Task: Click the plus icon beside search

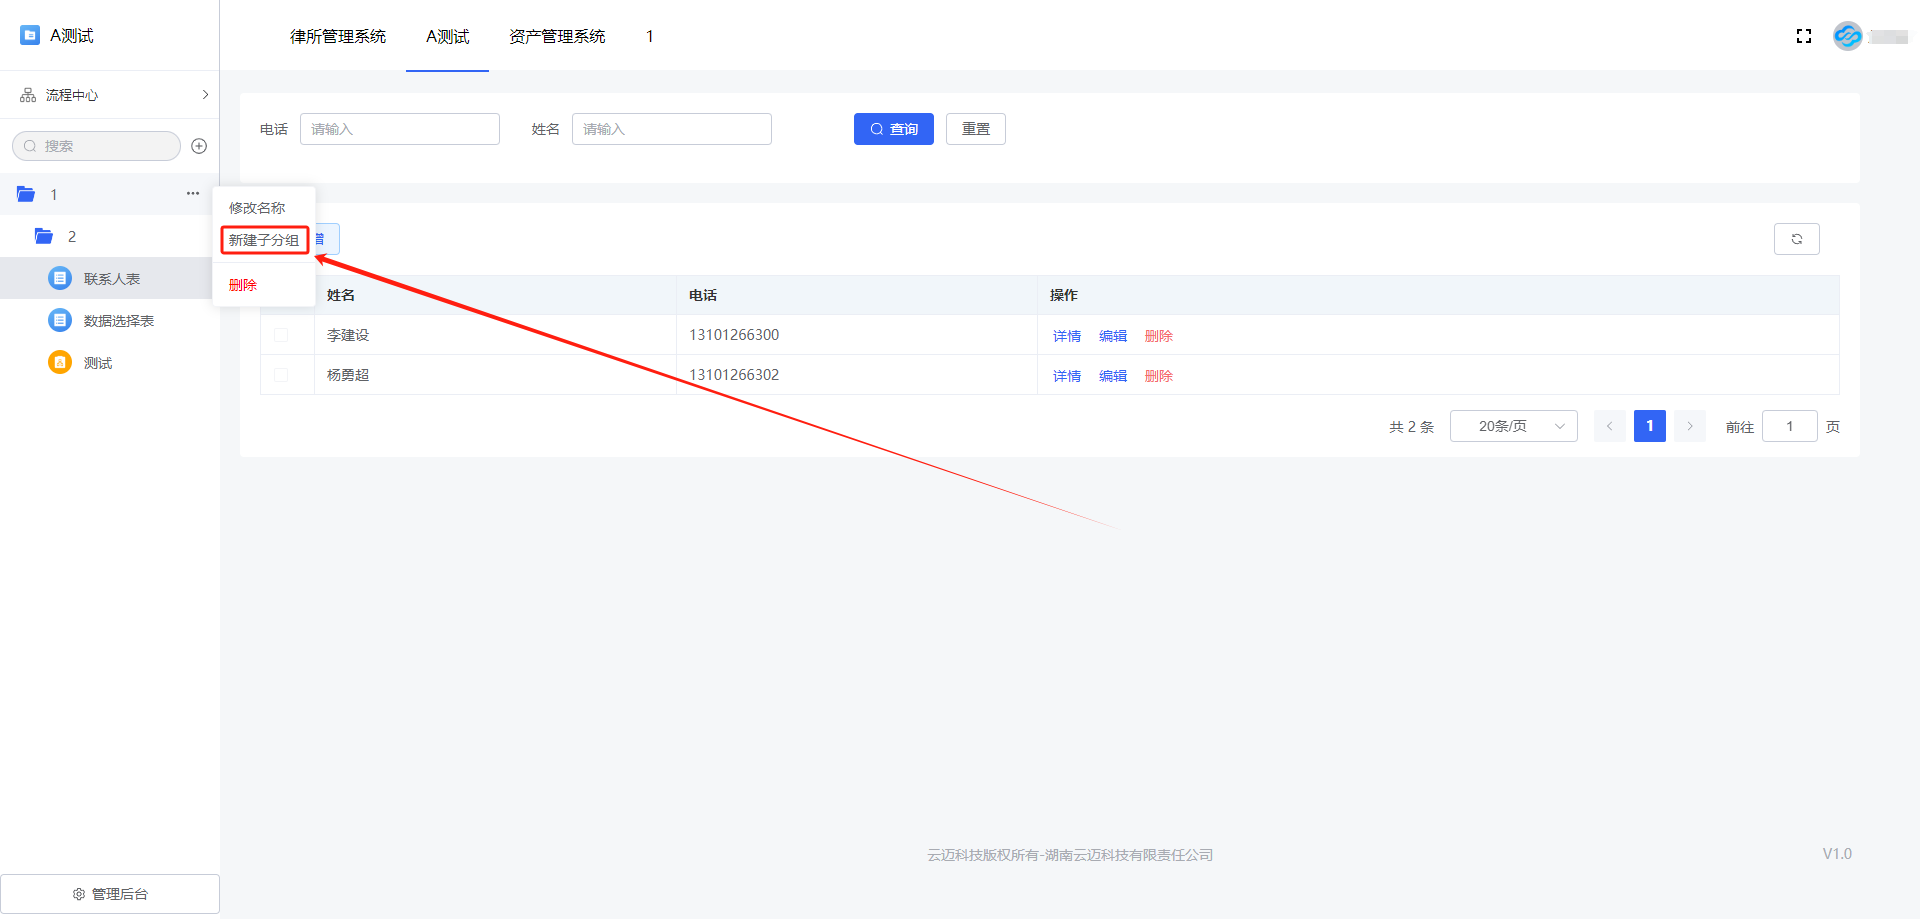Action: tap(199, 146)
